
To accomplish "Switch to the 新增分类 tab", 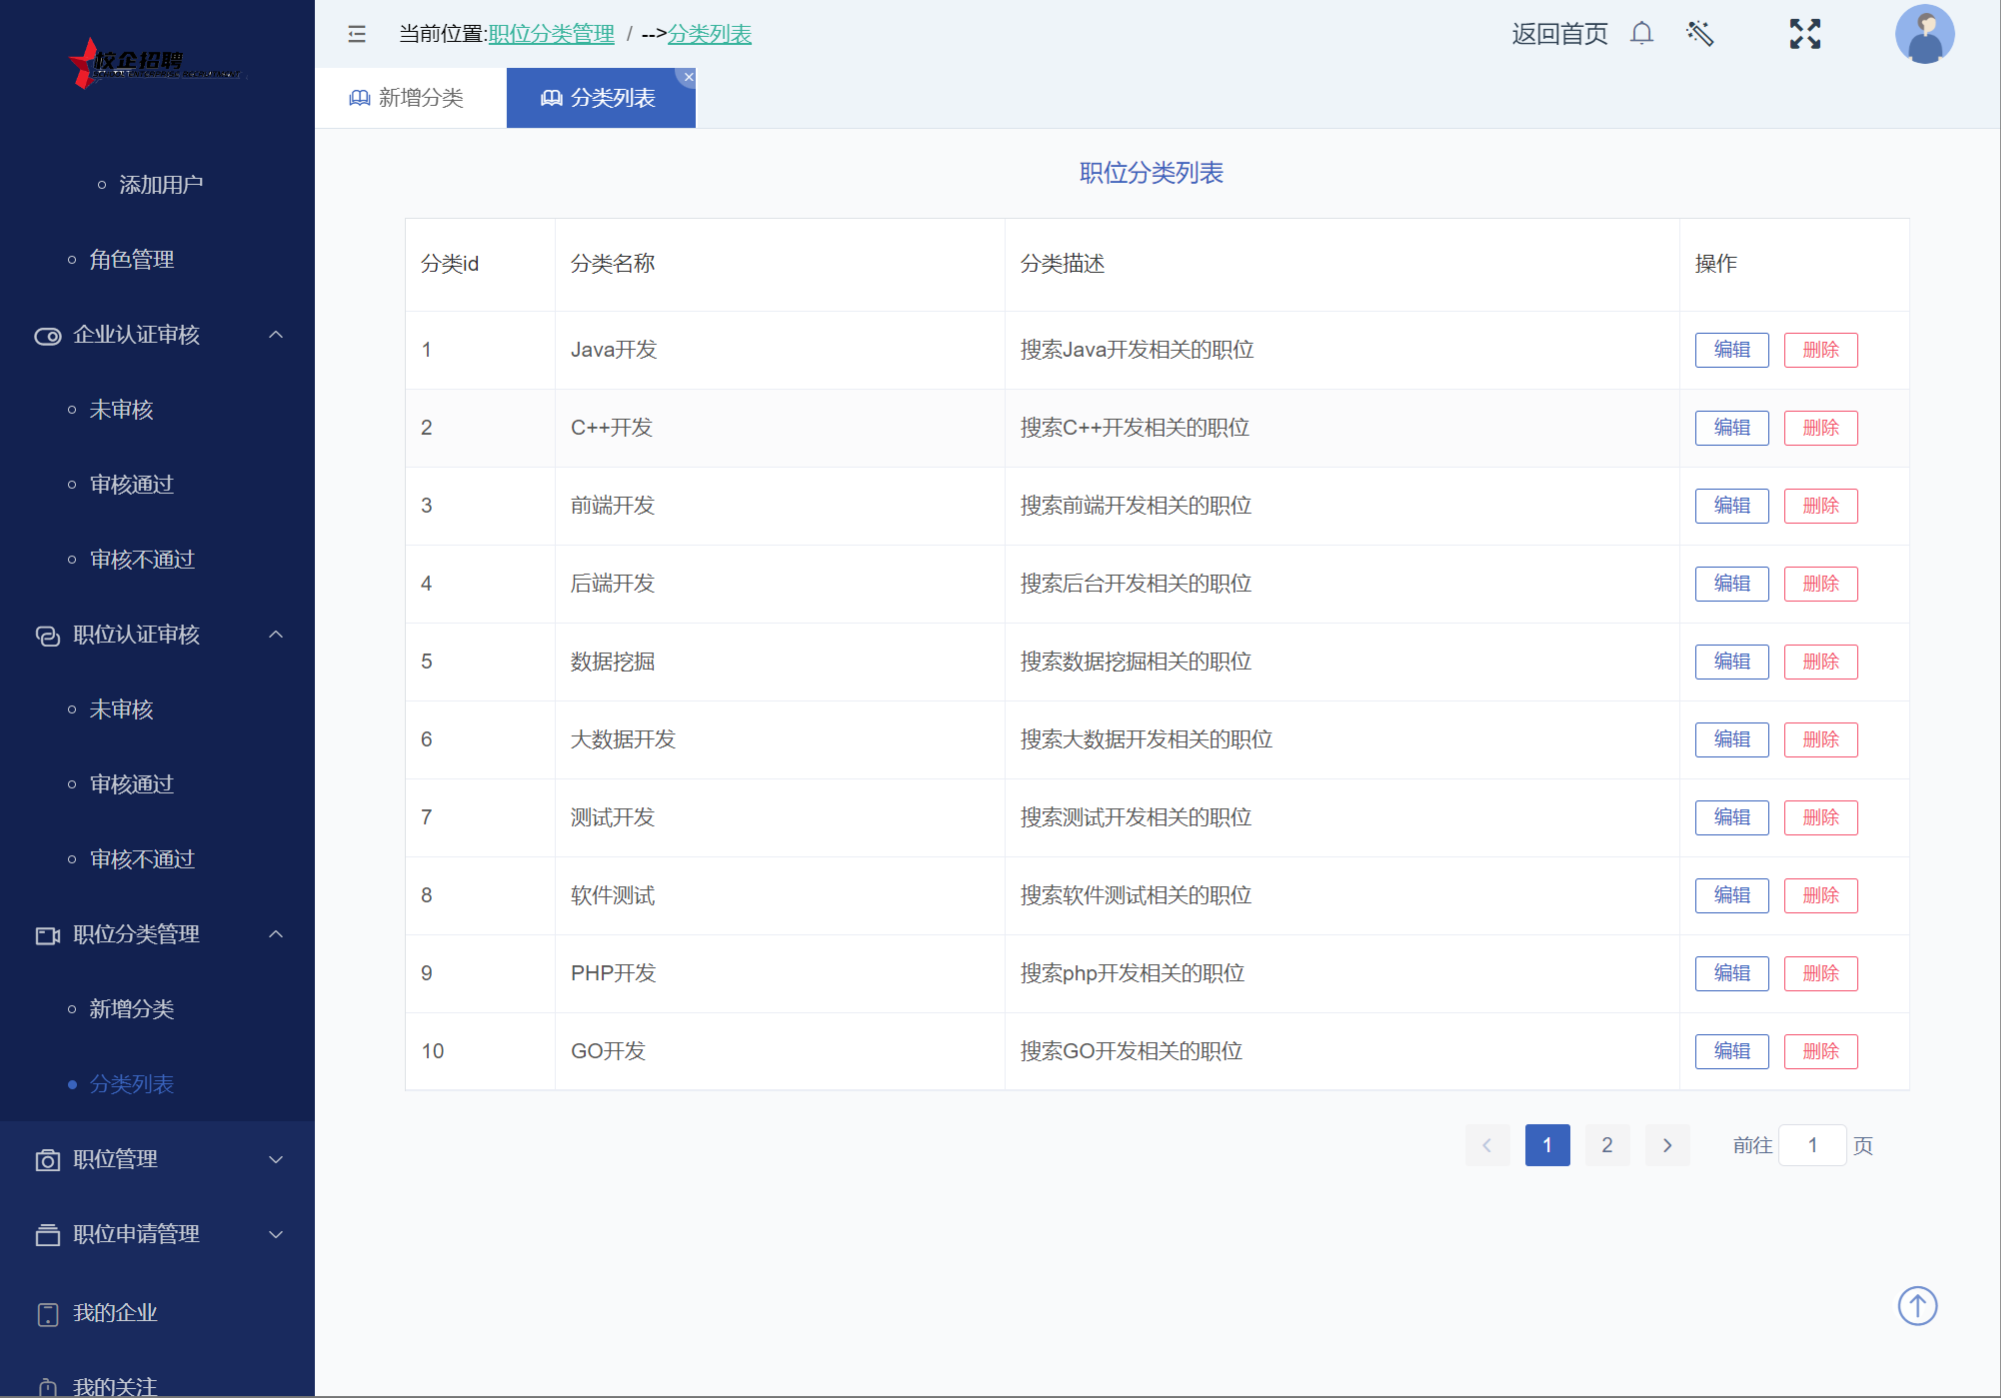I will [408, 98].
